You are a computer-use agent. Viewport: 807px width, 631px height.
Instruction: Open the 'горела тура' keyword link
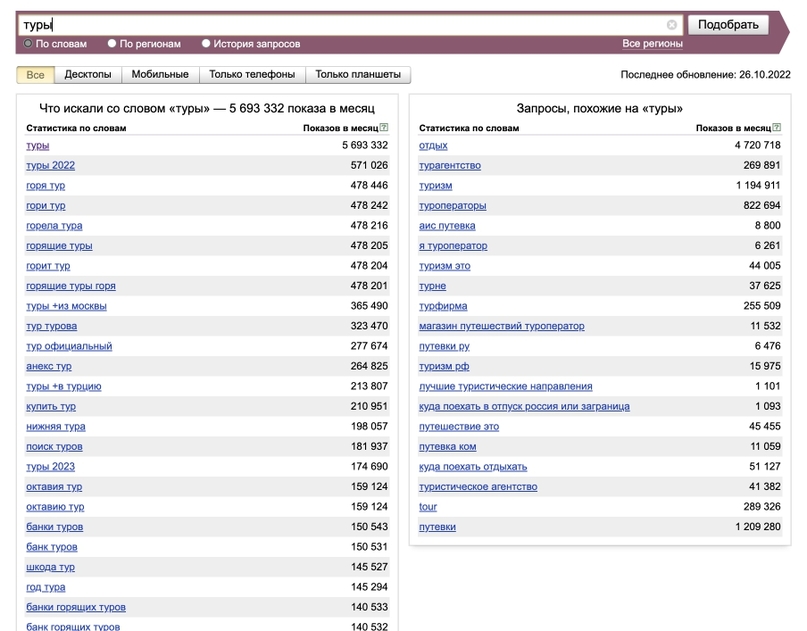pos(54,226)
